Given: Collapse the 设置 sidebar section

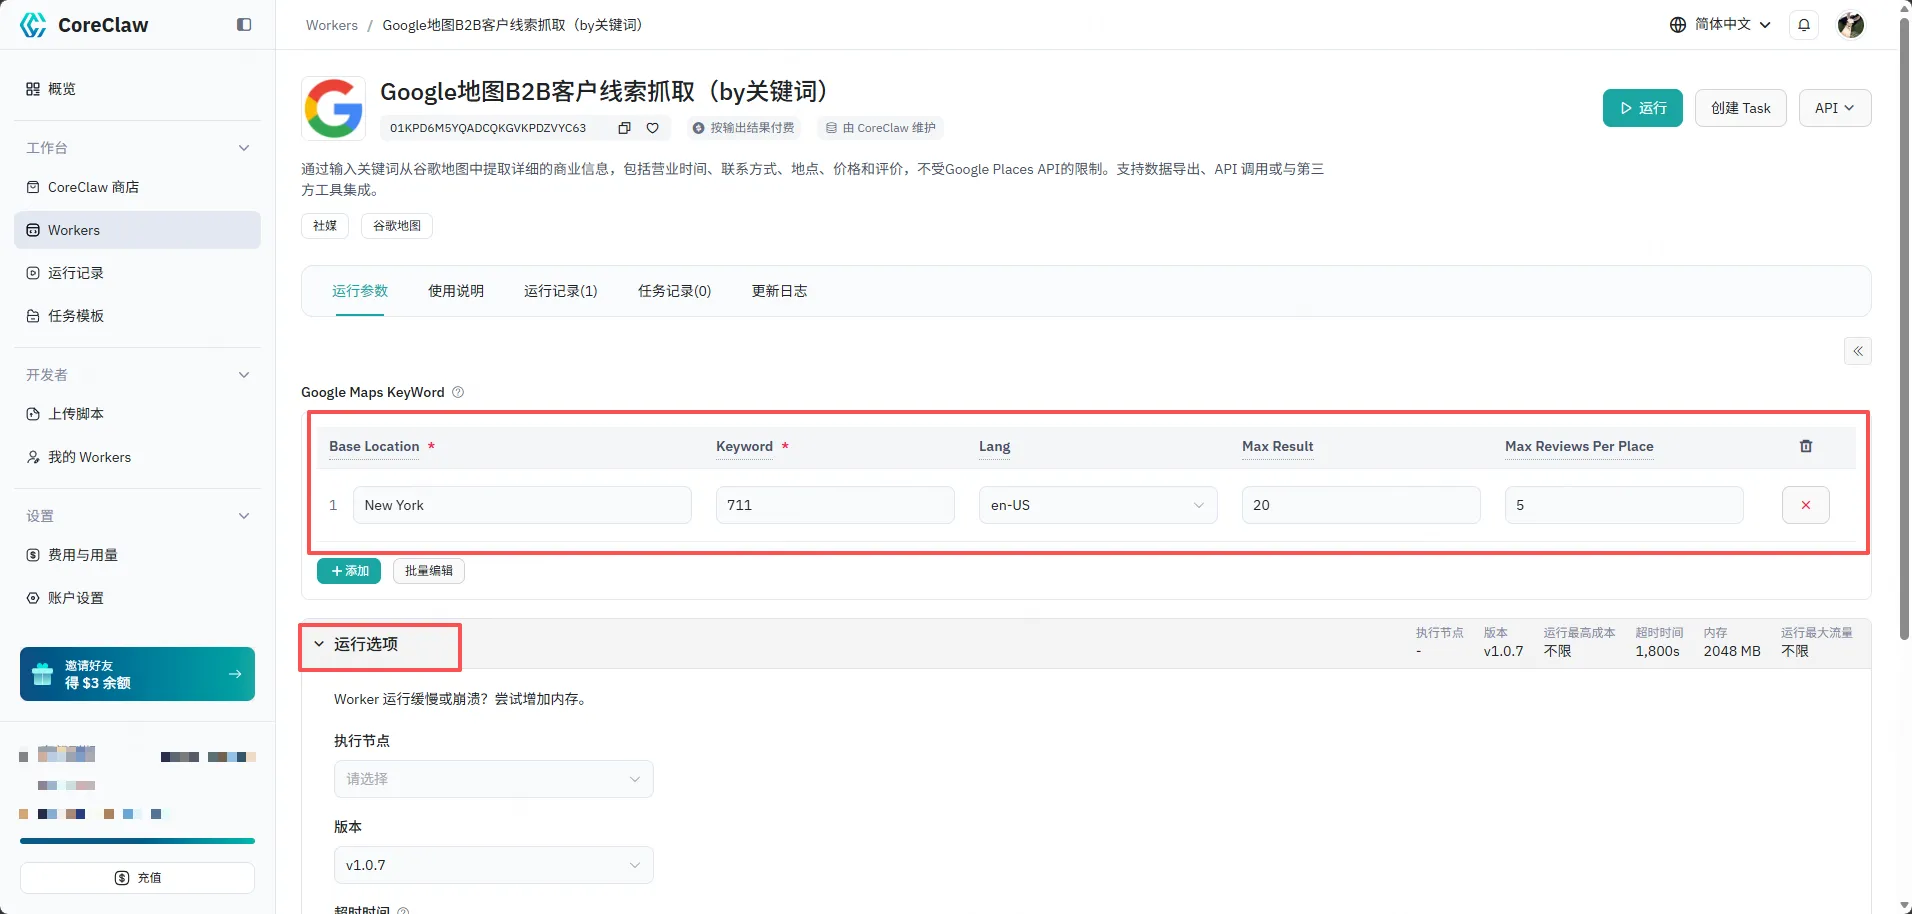Looking at the screenshot, I should [x=244, y=516].
